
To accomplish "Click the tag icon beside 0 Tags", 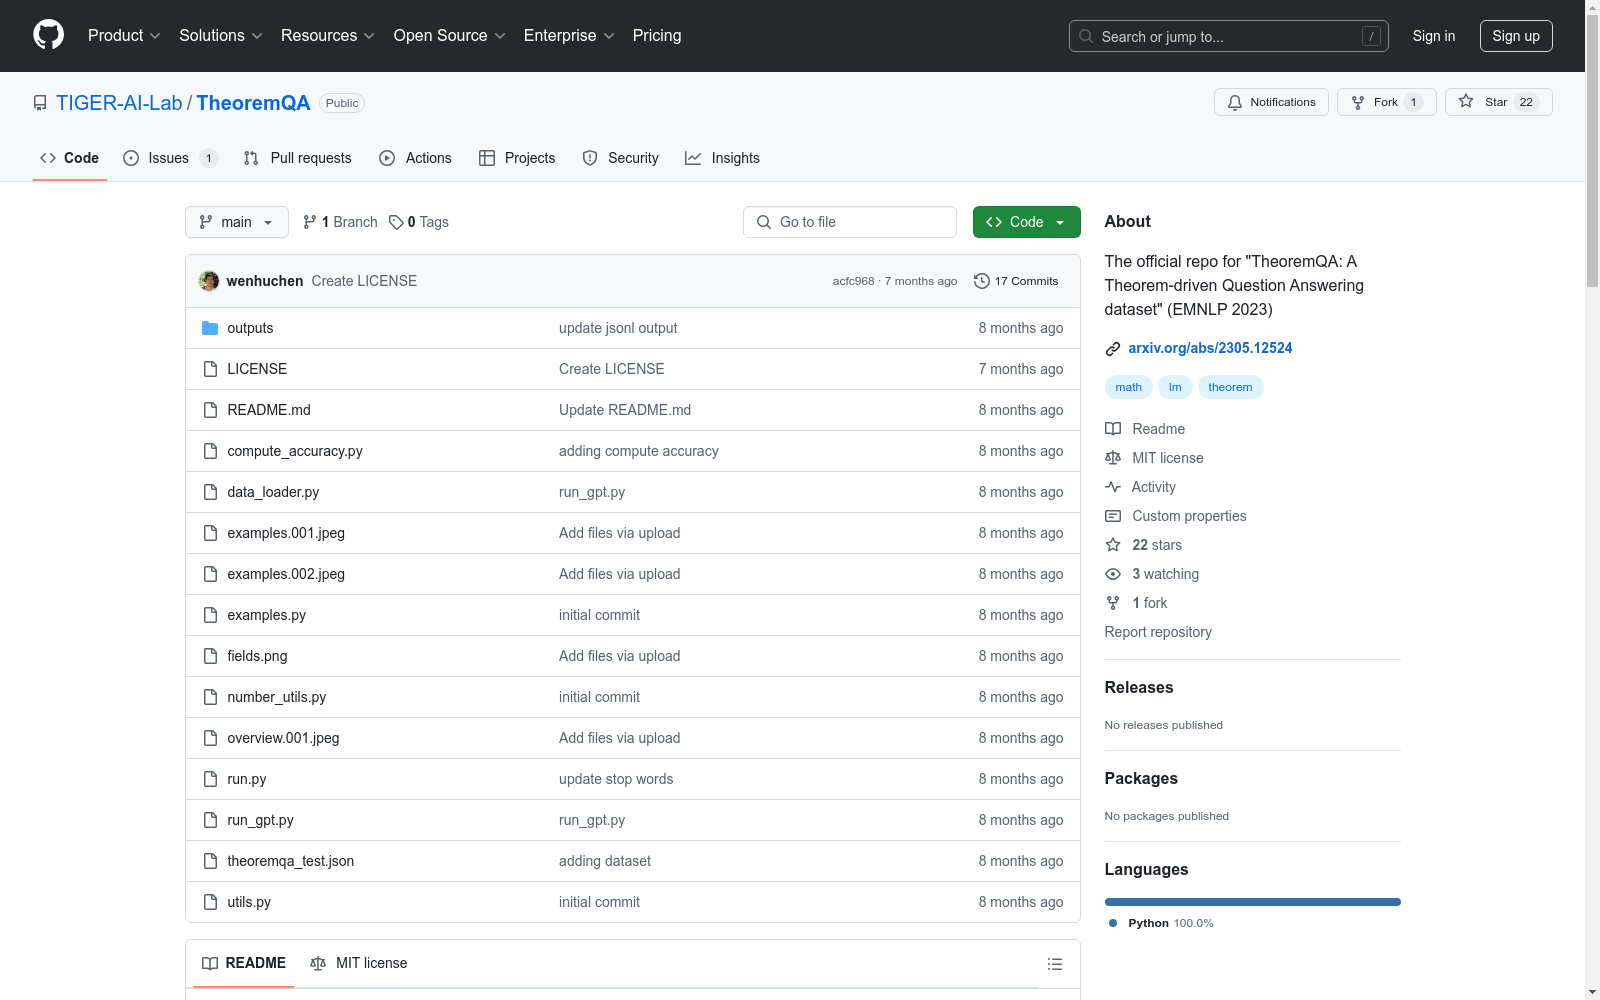I will tap(396, 222).
